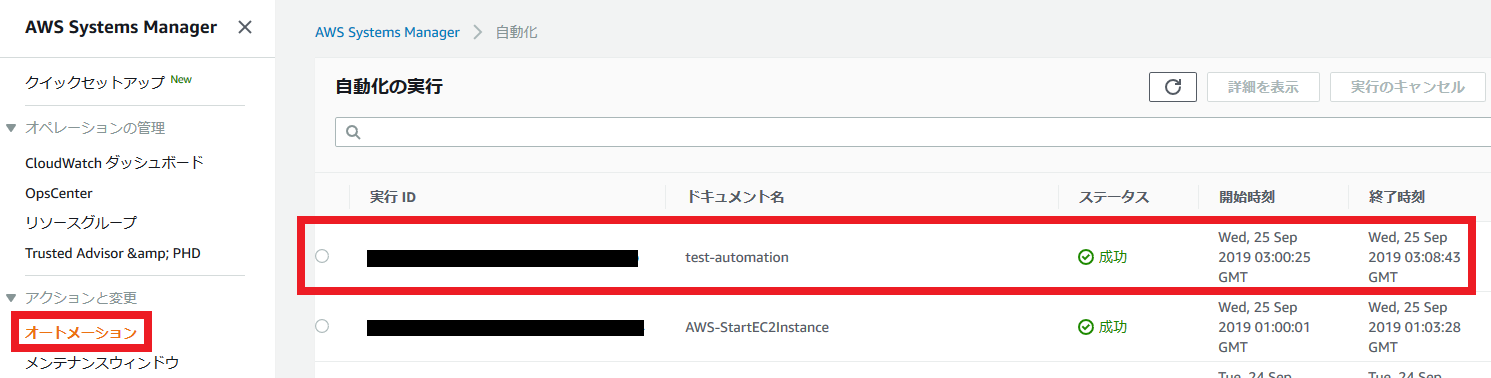Screen dimensions: 1491x378
Task: Click the 詳細を表示 button
Action: [1263, 87]
